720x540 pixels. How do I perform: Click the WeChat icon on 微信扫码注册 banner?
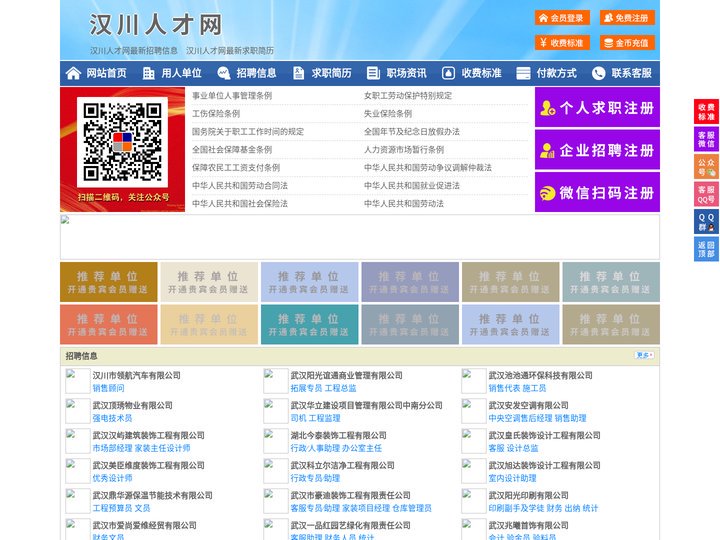point(547,193)
